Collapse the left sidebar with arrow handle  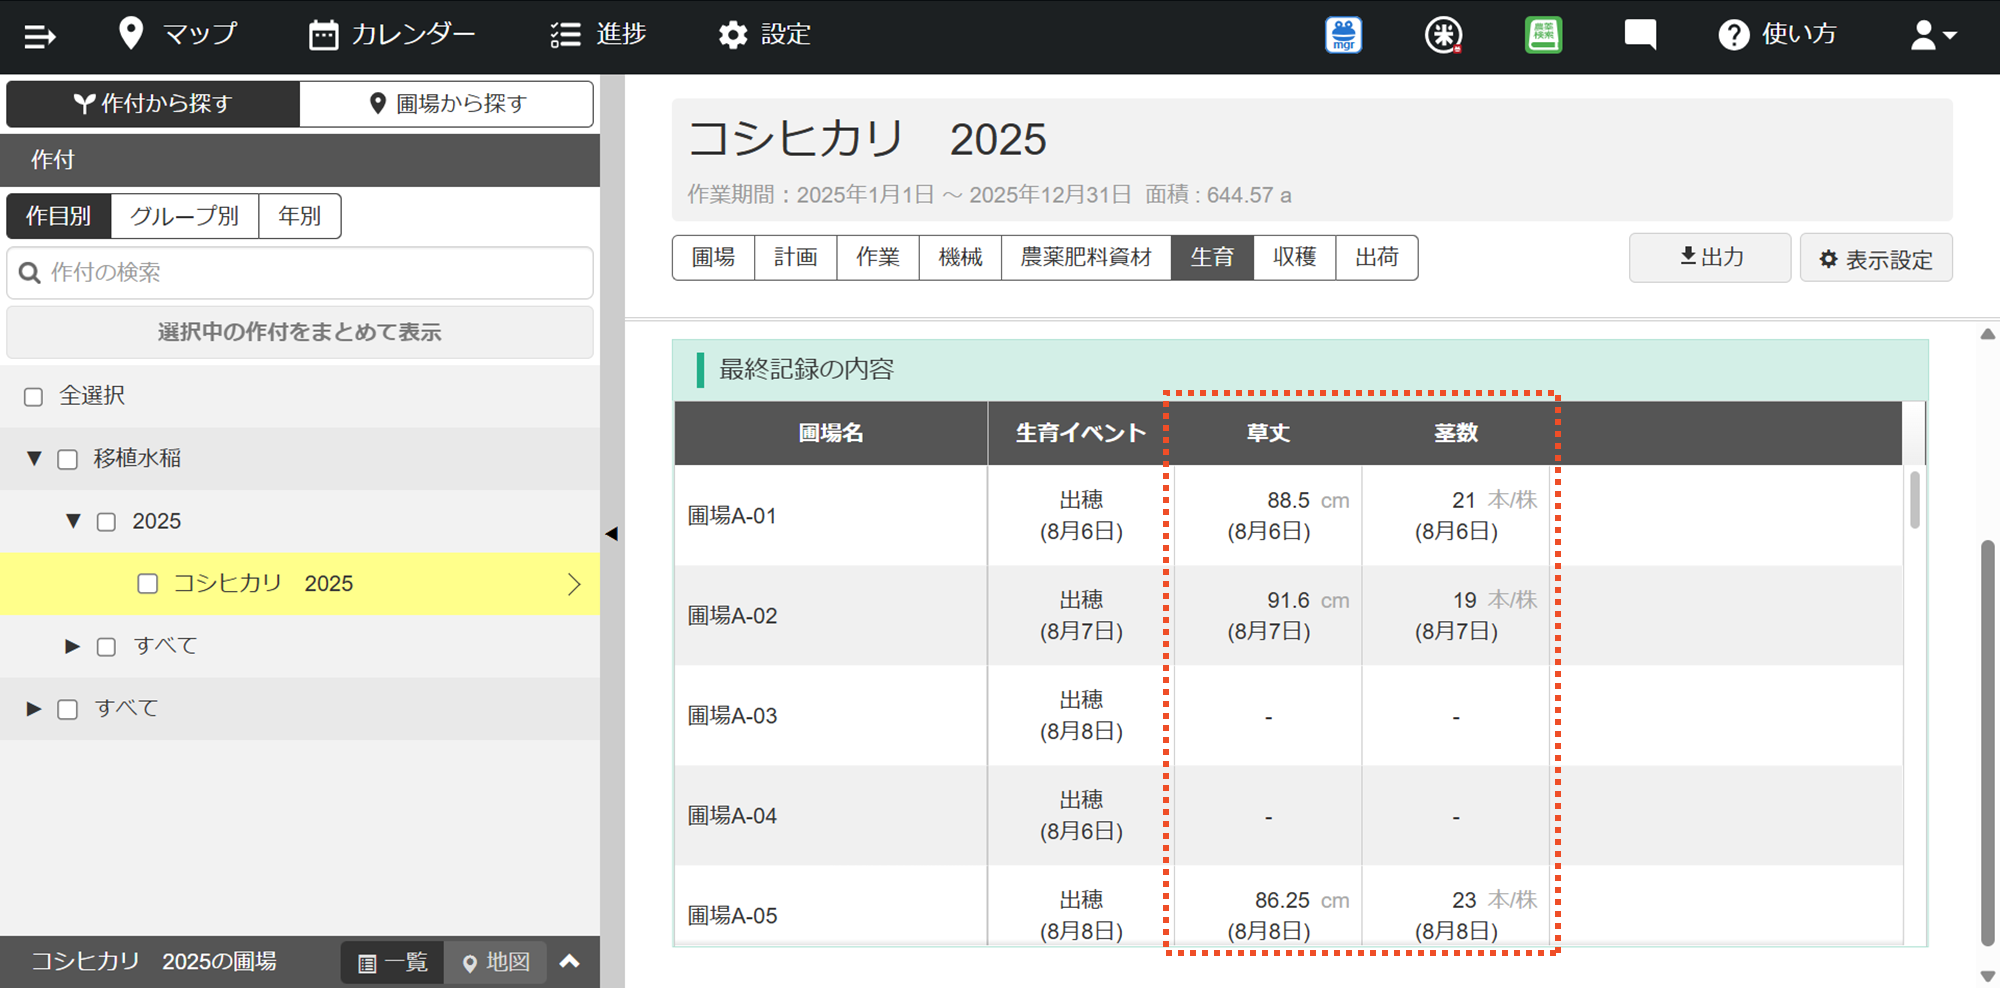pyautogui.click(x=612, y=534)
